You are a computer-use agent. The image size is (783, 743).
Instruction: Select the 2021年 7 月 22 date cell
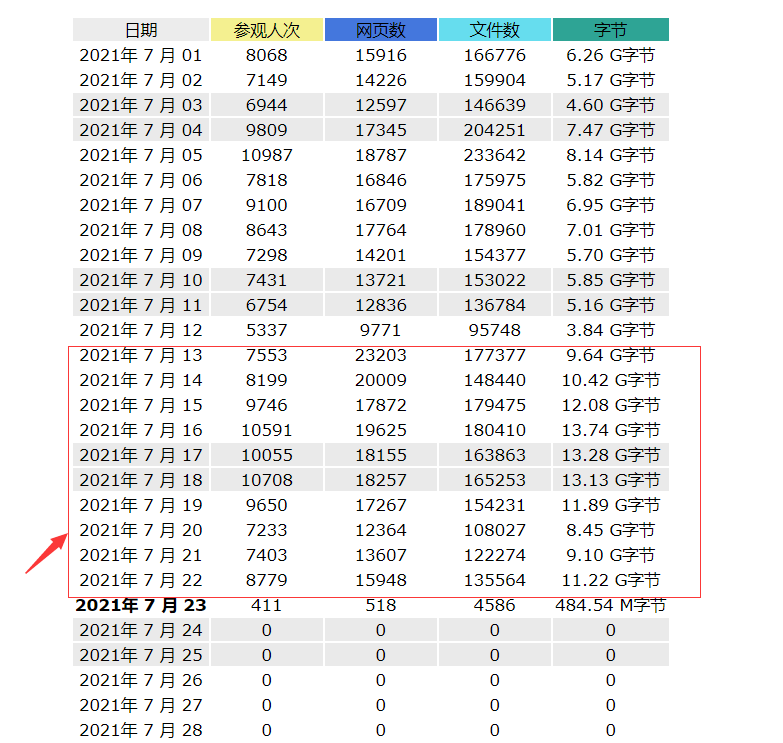pyautogui.click(x=141, y=580)
